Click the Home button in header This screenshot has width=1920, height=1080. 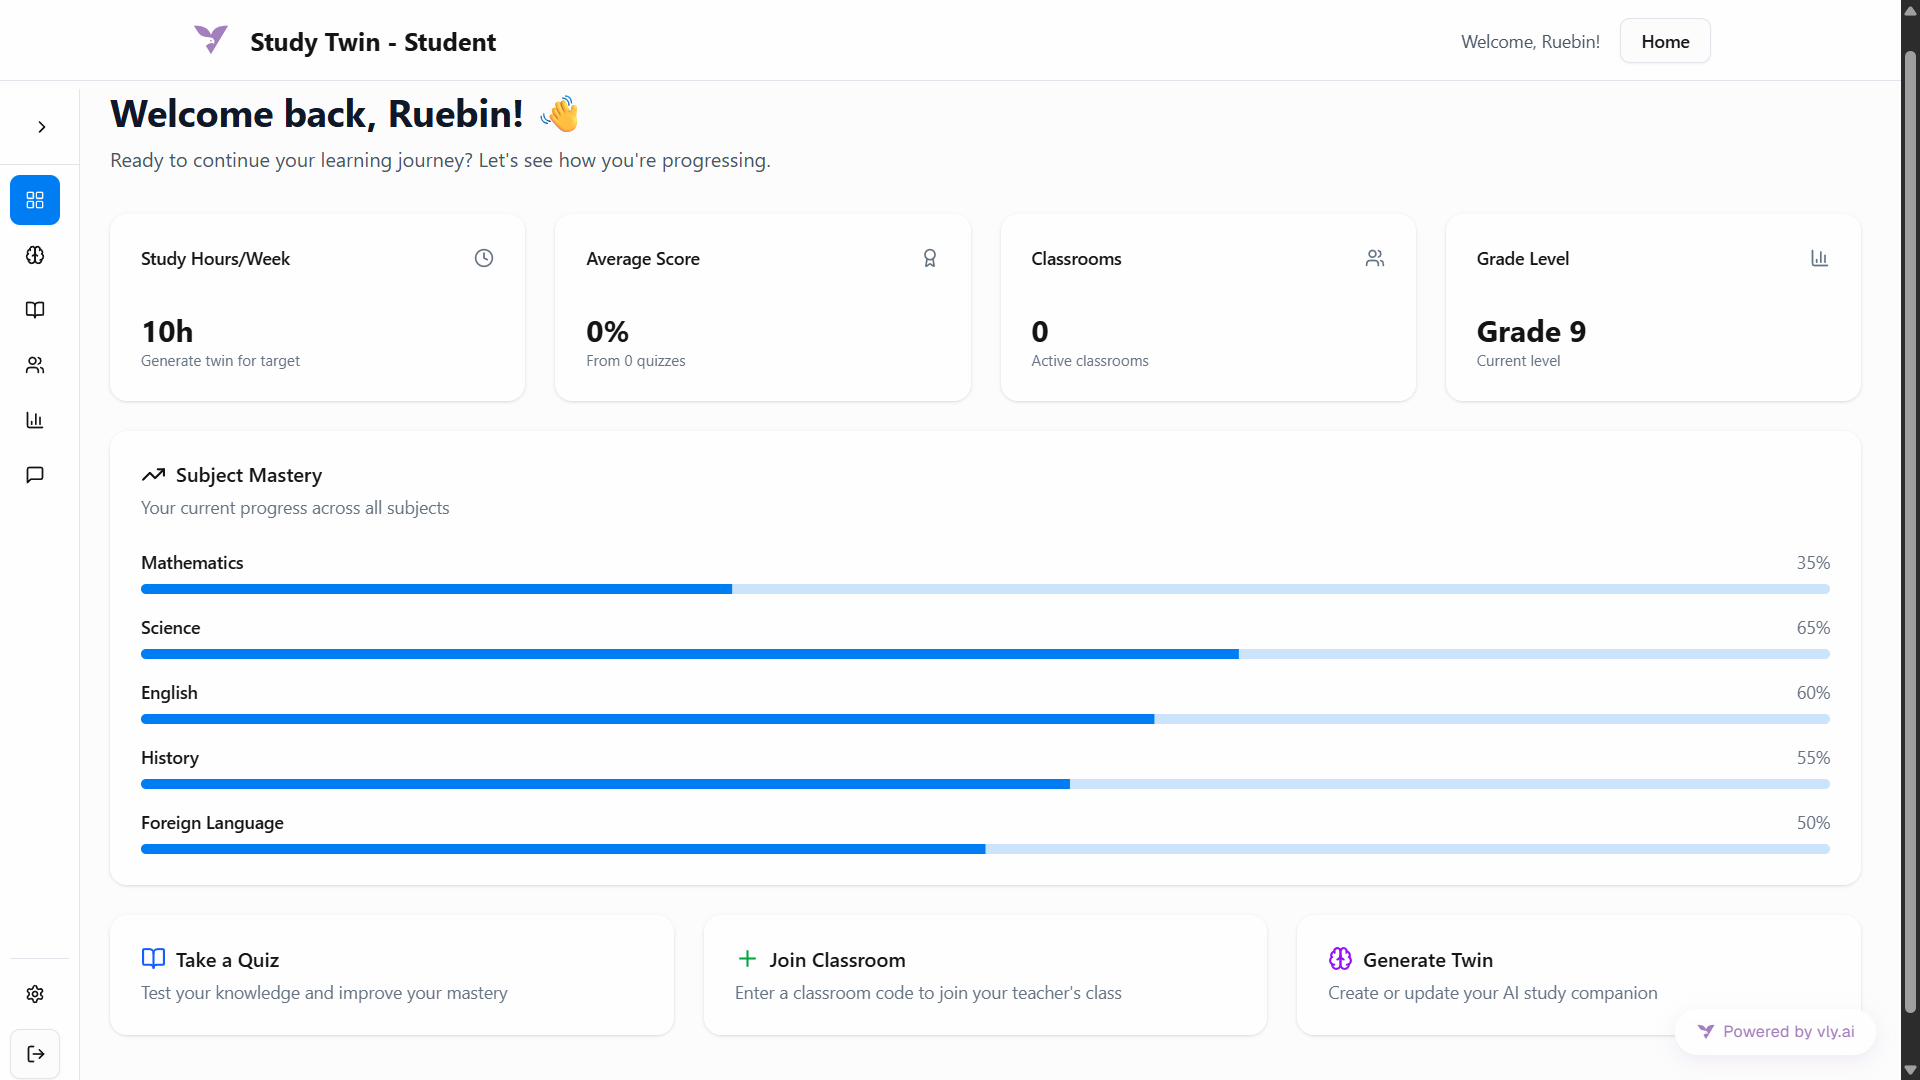[1665, 41]
